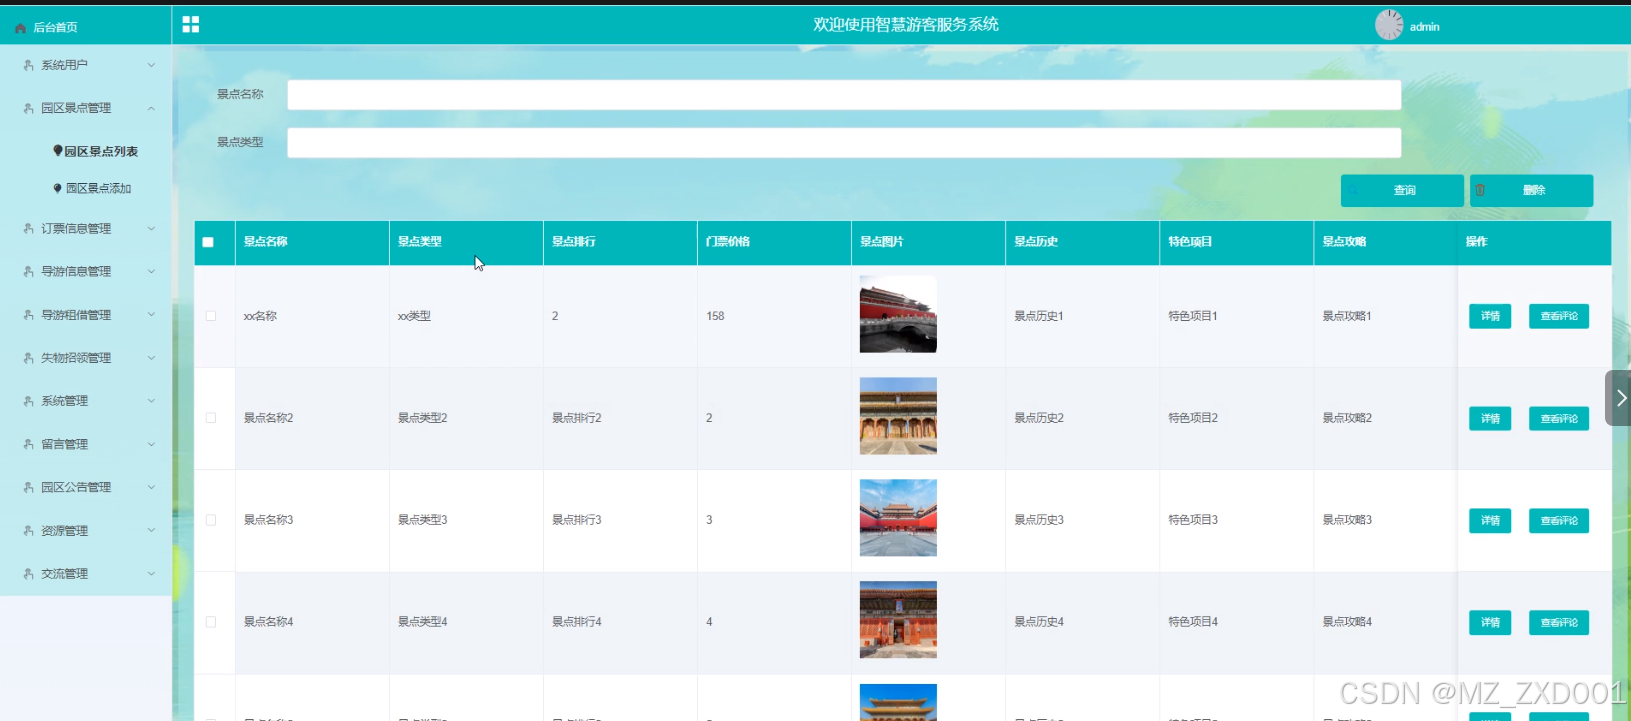Check the row checkbox for xx名称
Screen dimensions: 1631x721
pos(211,316)
